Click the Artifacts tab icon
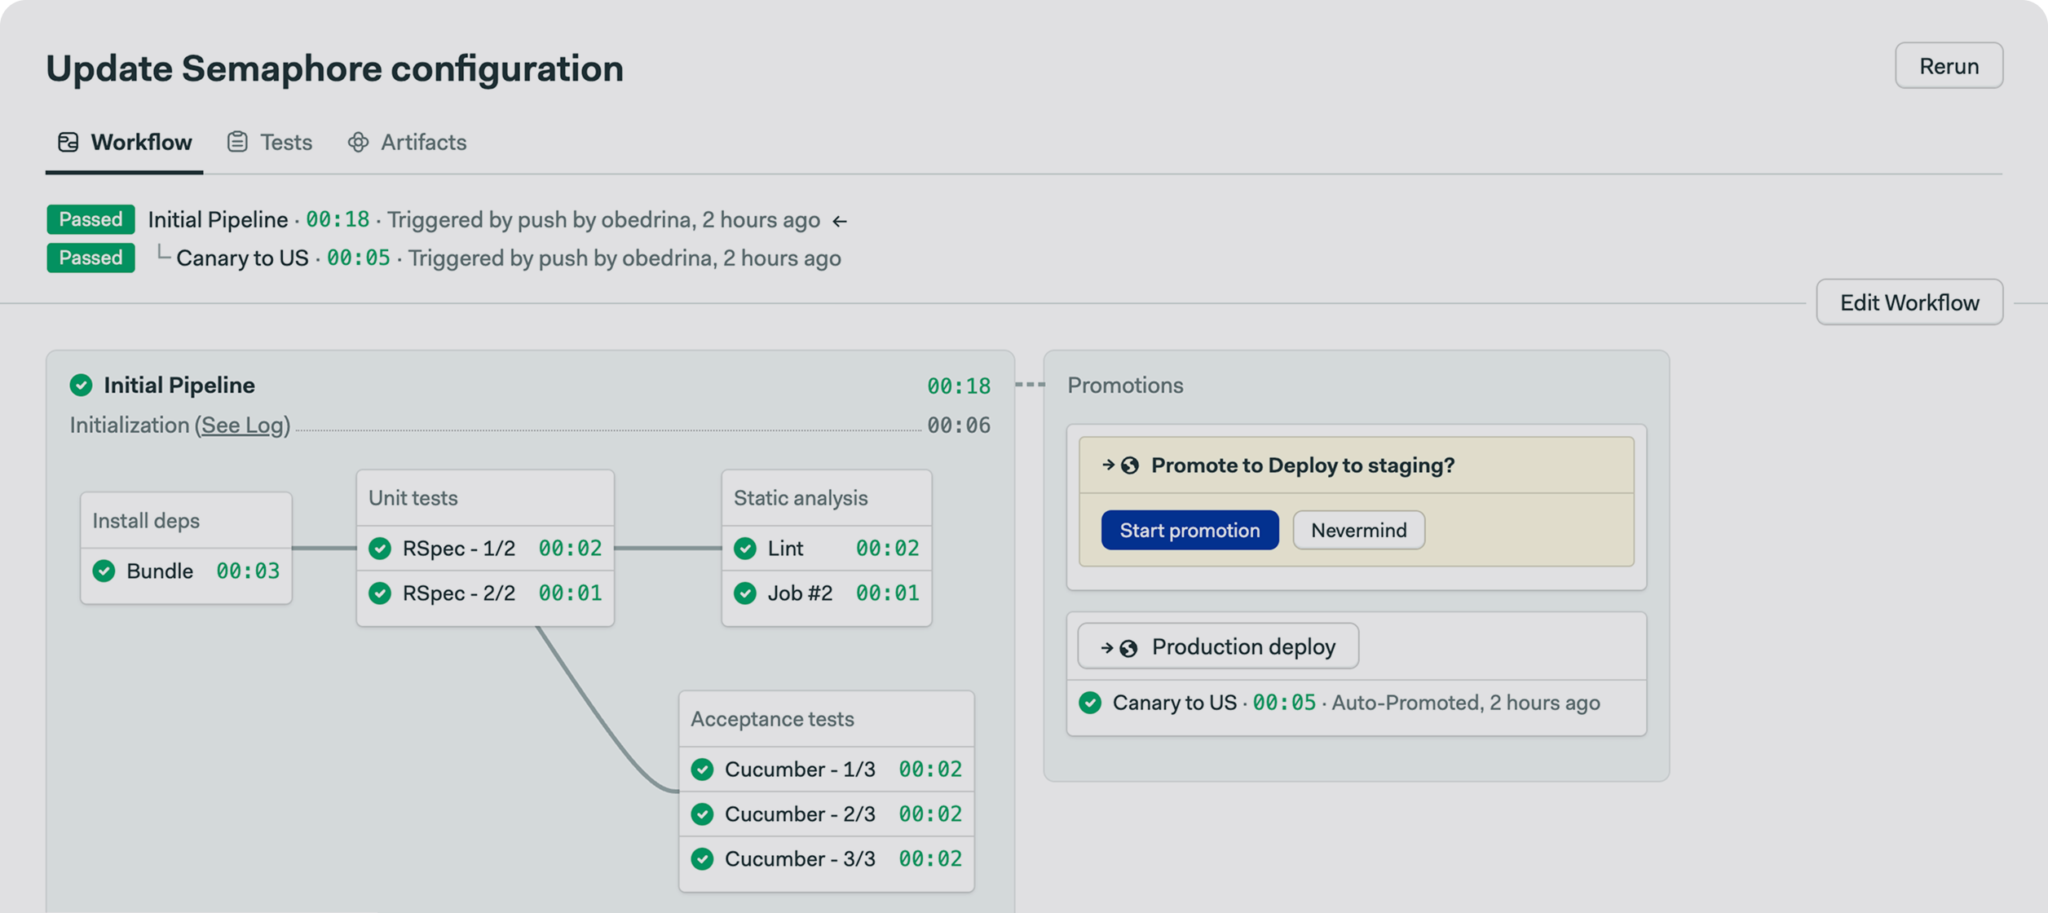This screenshot has width=2048, height=913. tap(357, 142)
